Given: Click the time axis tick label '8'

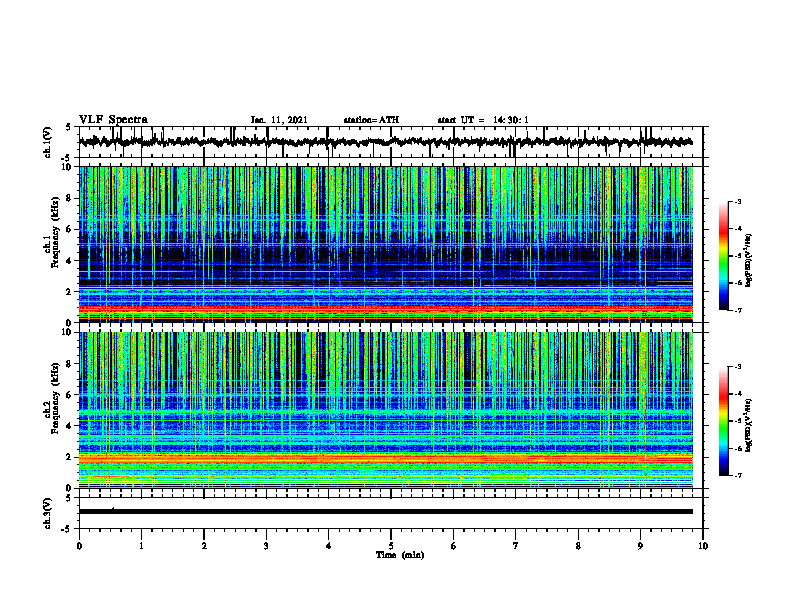Looking at the screenshot, I should pos(578,546).
